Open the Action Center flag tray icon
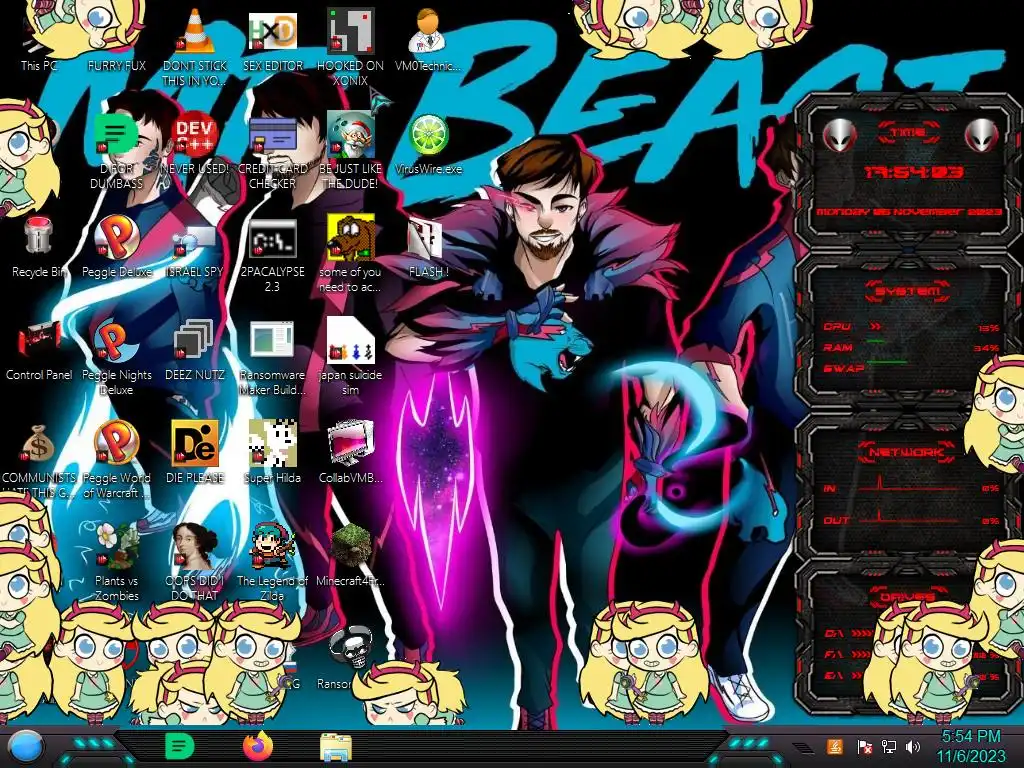This screenshot has width=1024, height=768. [x=865, y=746]
